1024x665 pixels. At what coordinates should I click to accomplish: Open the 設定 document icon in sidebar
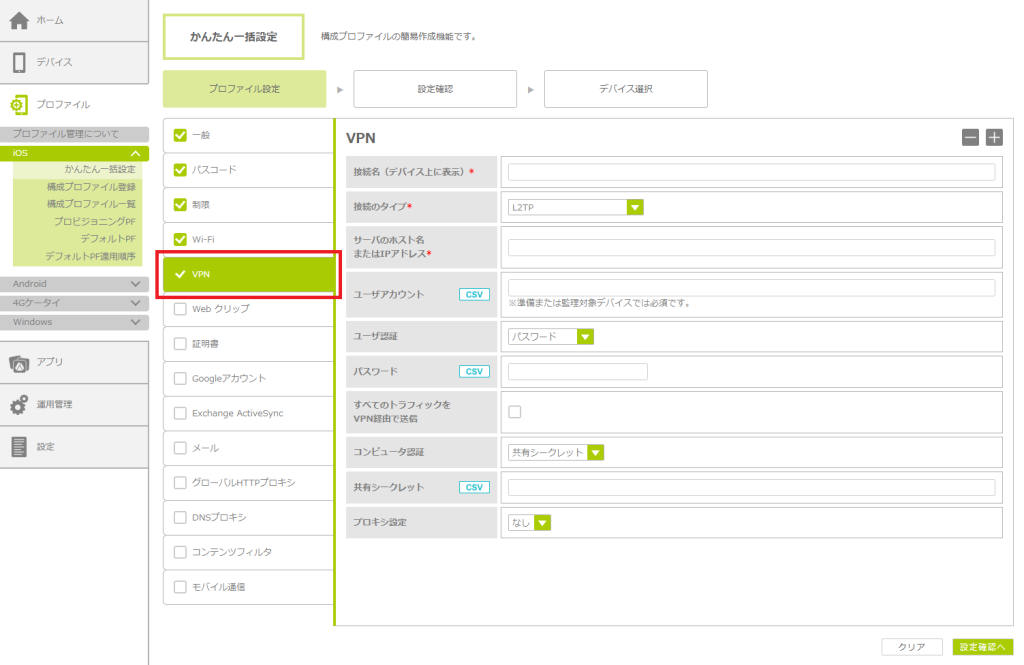click(19, 446)
